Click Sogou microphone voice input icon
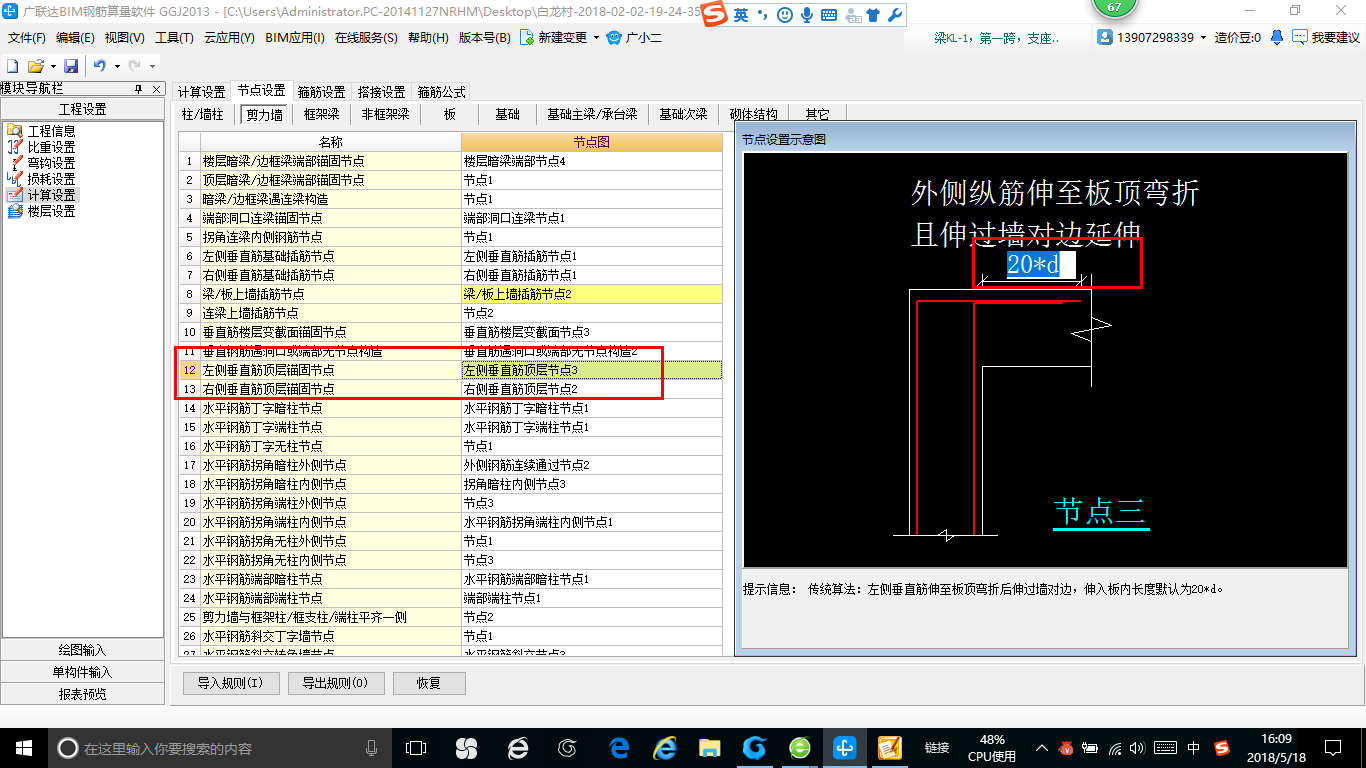 pos(807,15)
